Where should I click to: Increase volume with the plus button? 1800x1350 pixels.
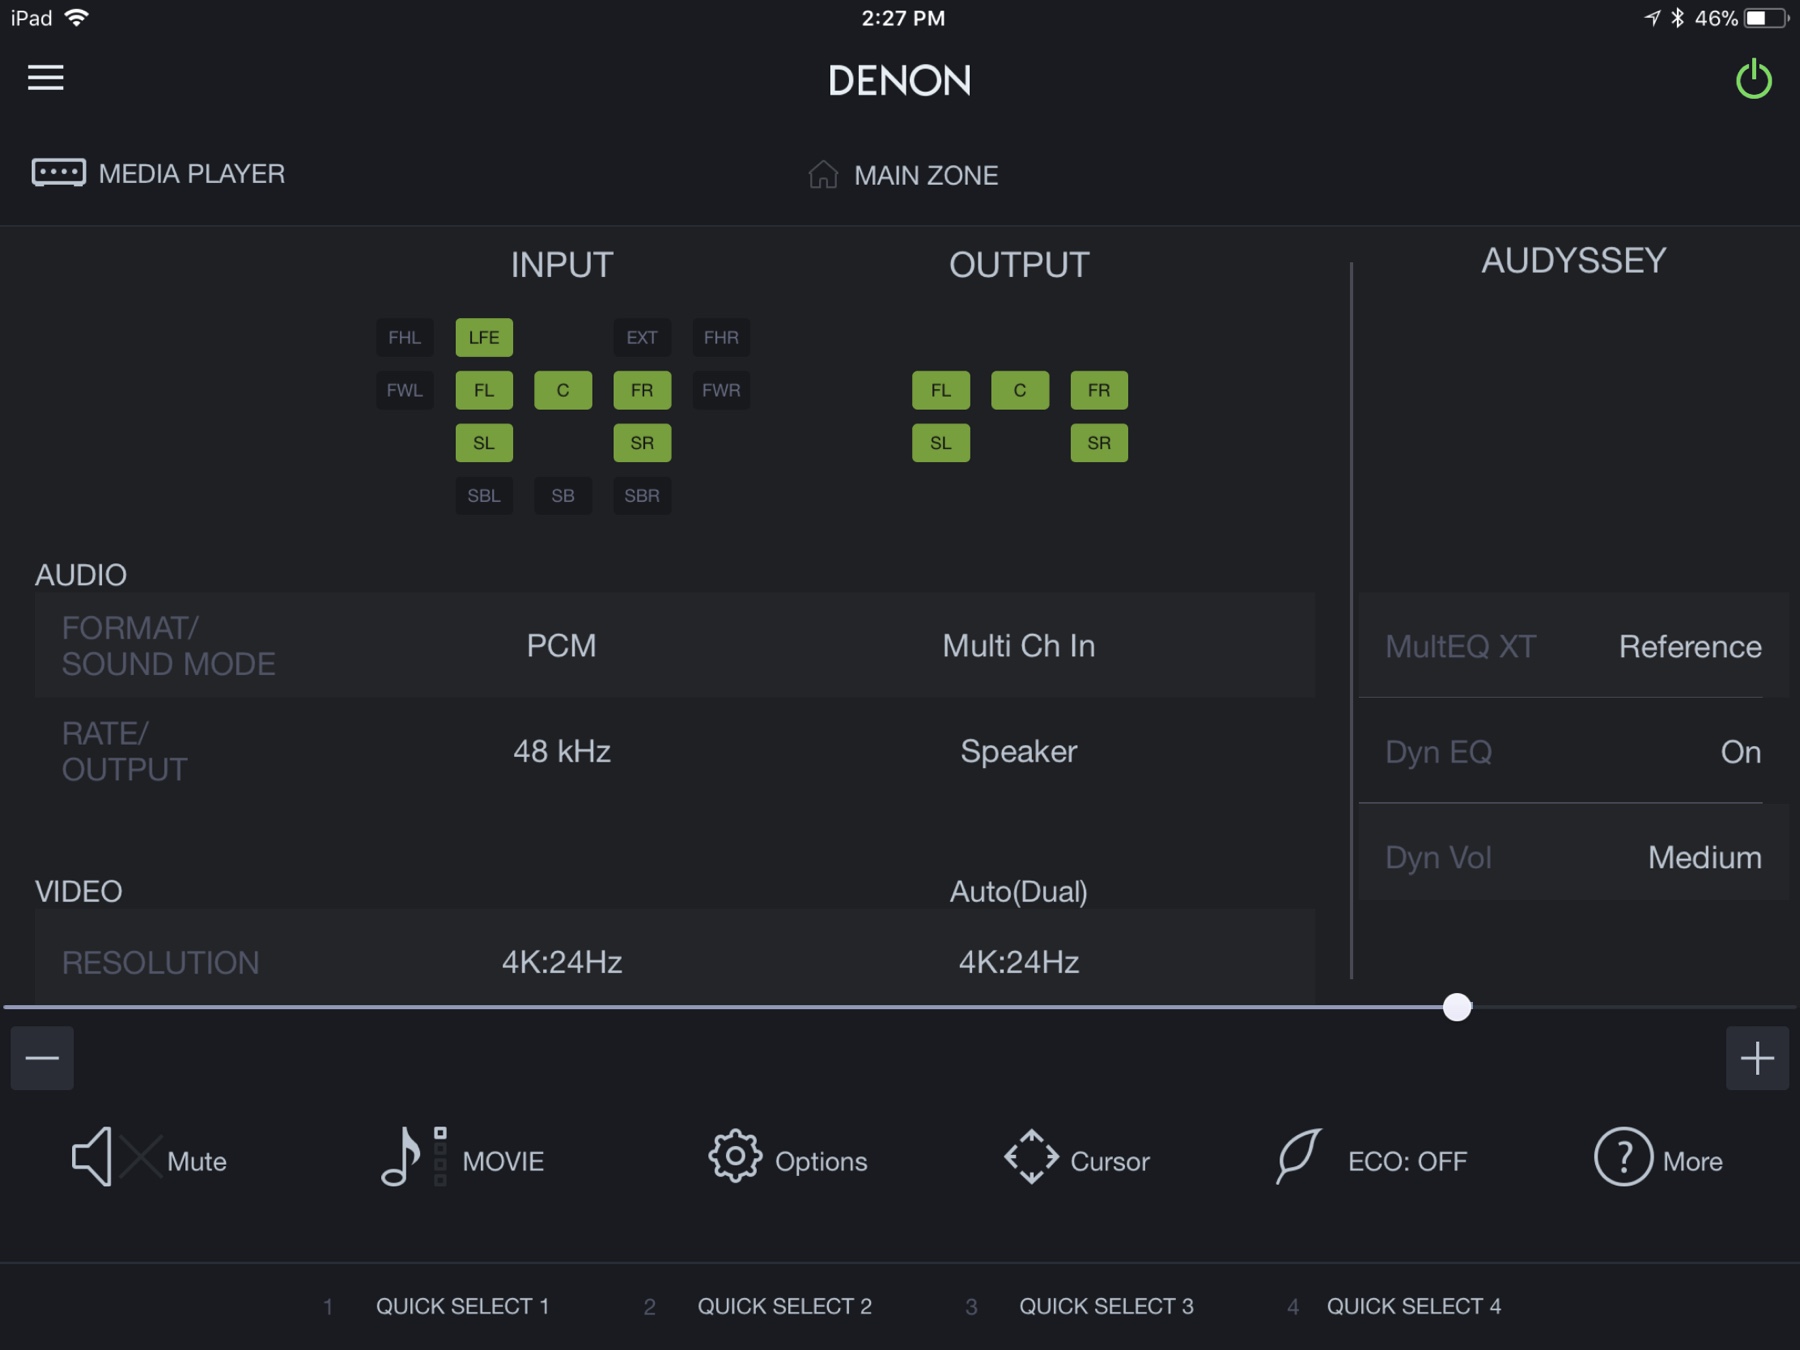[1757, 1058]
